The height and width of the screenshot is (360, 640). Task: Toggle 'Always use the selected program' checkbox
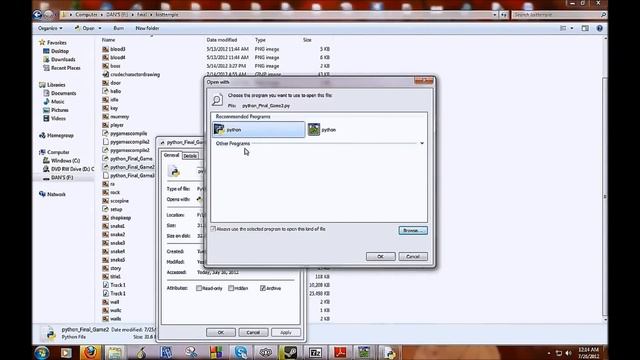click(213, 229)
